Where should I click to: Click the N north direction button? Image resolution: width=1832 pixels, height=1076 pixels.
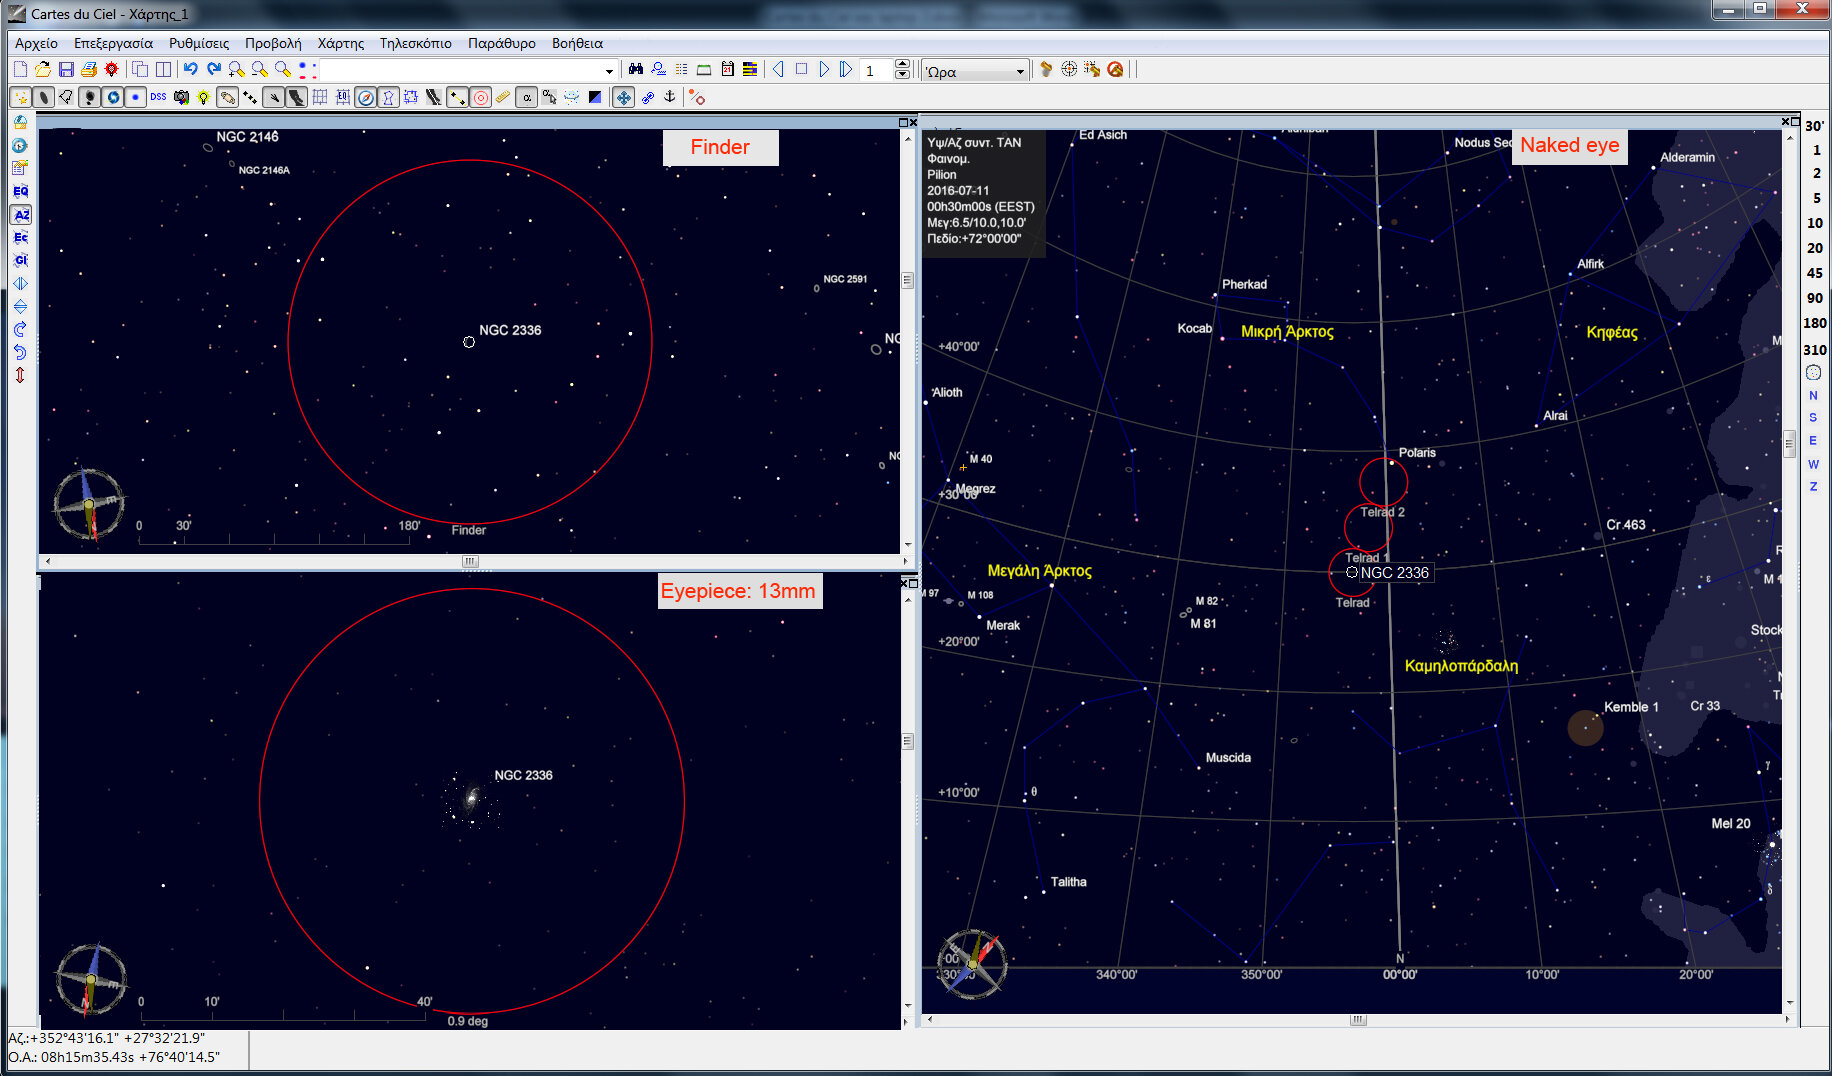(1813, 395)
